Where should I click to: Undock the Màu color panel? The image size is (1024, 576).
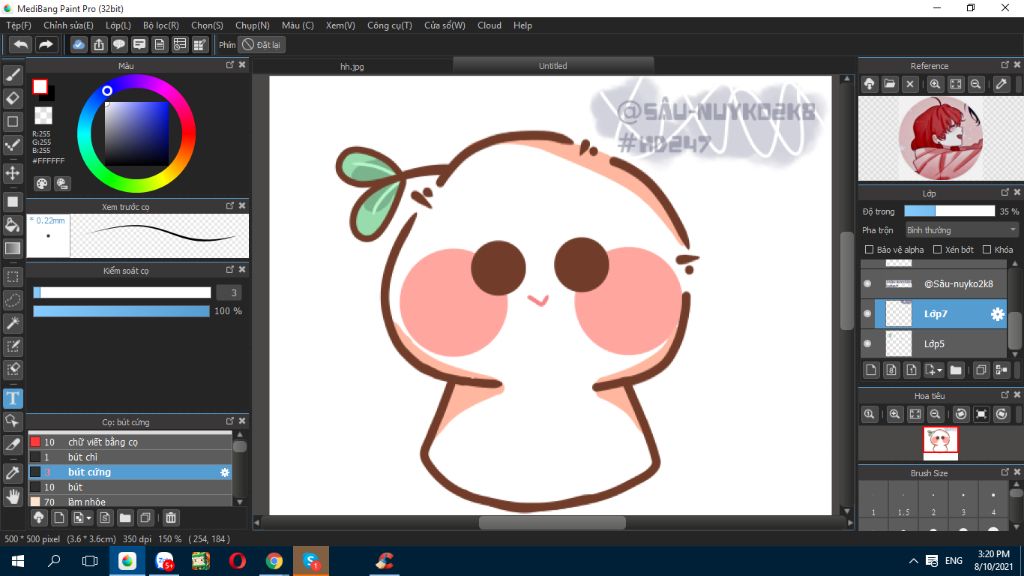[x=230, y=65]
